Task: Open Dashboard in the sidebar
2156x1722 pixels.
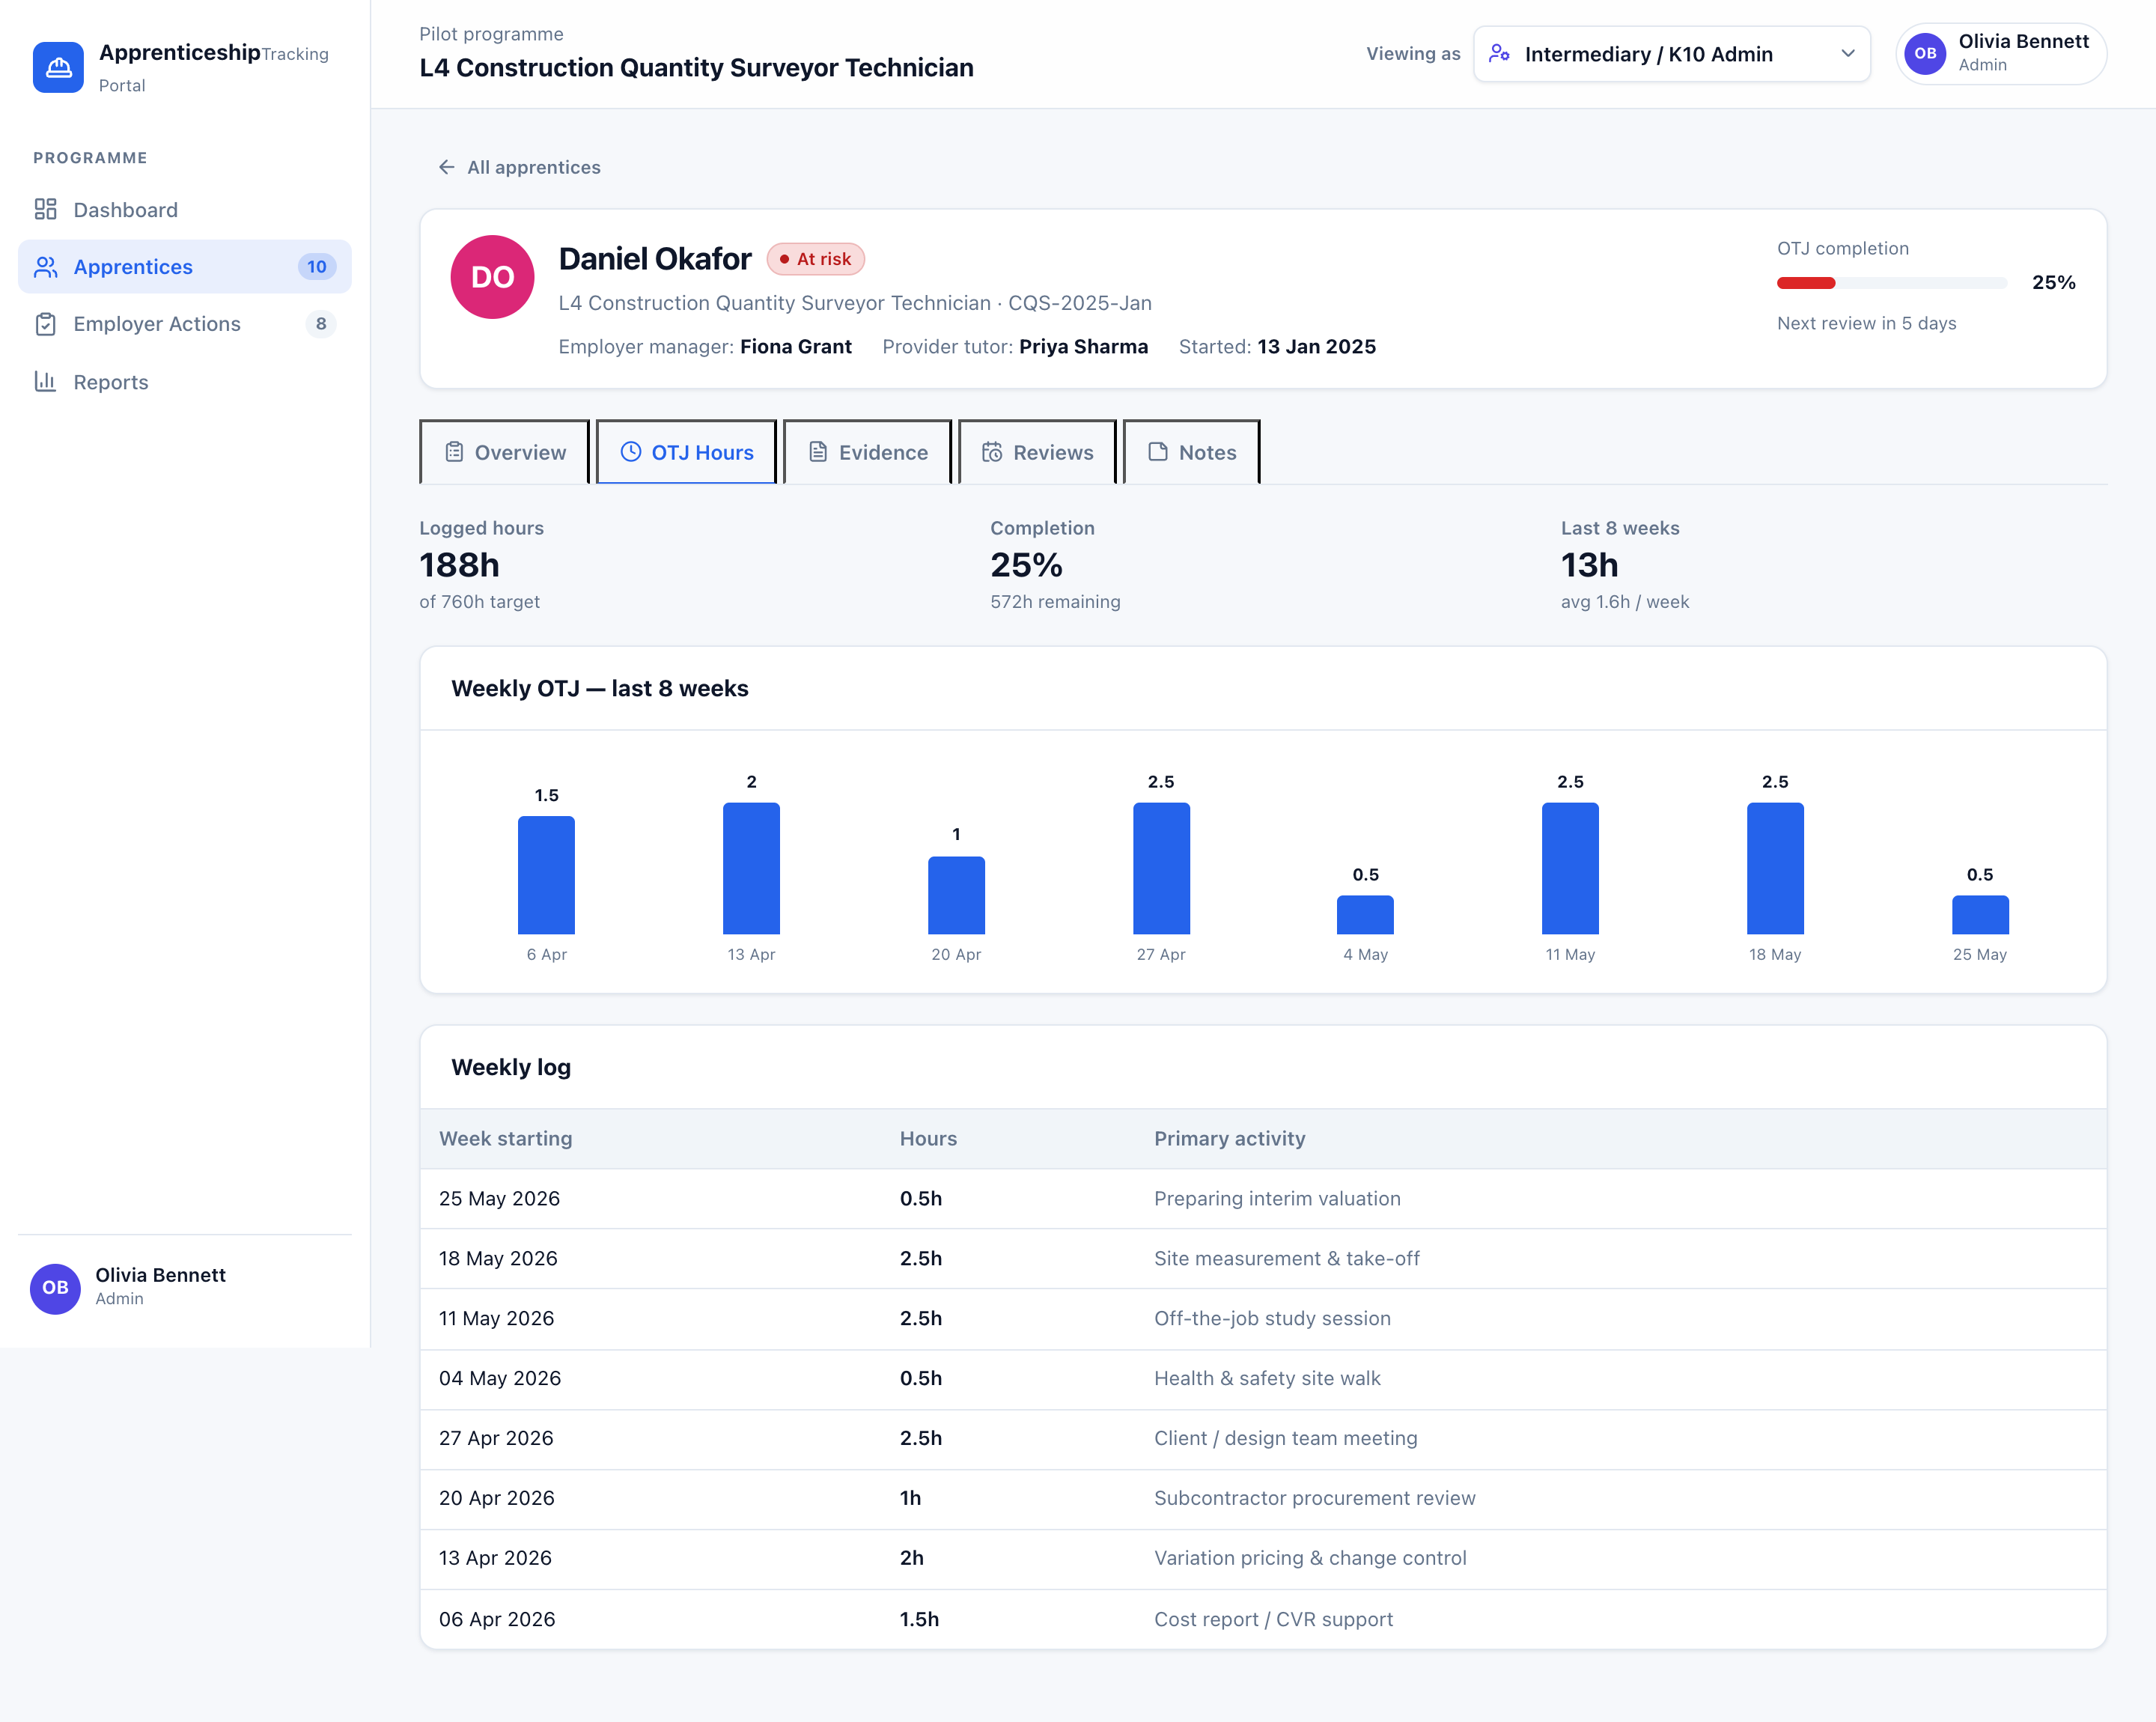Action: (x=185, y=210)
